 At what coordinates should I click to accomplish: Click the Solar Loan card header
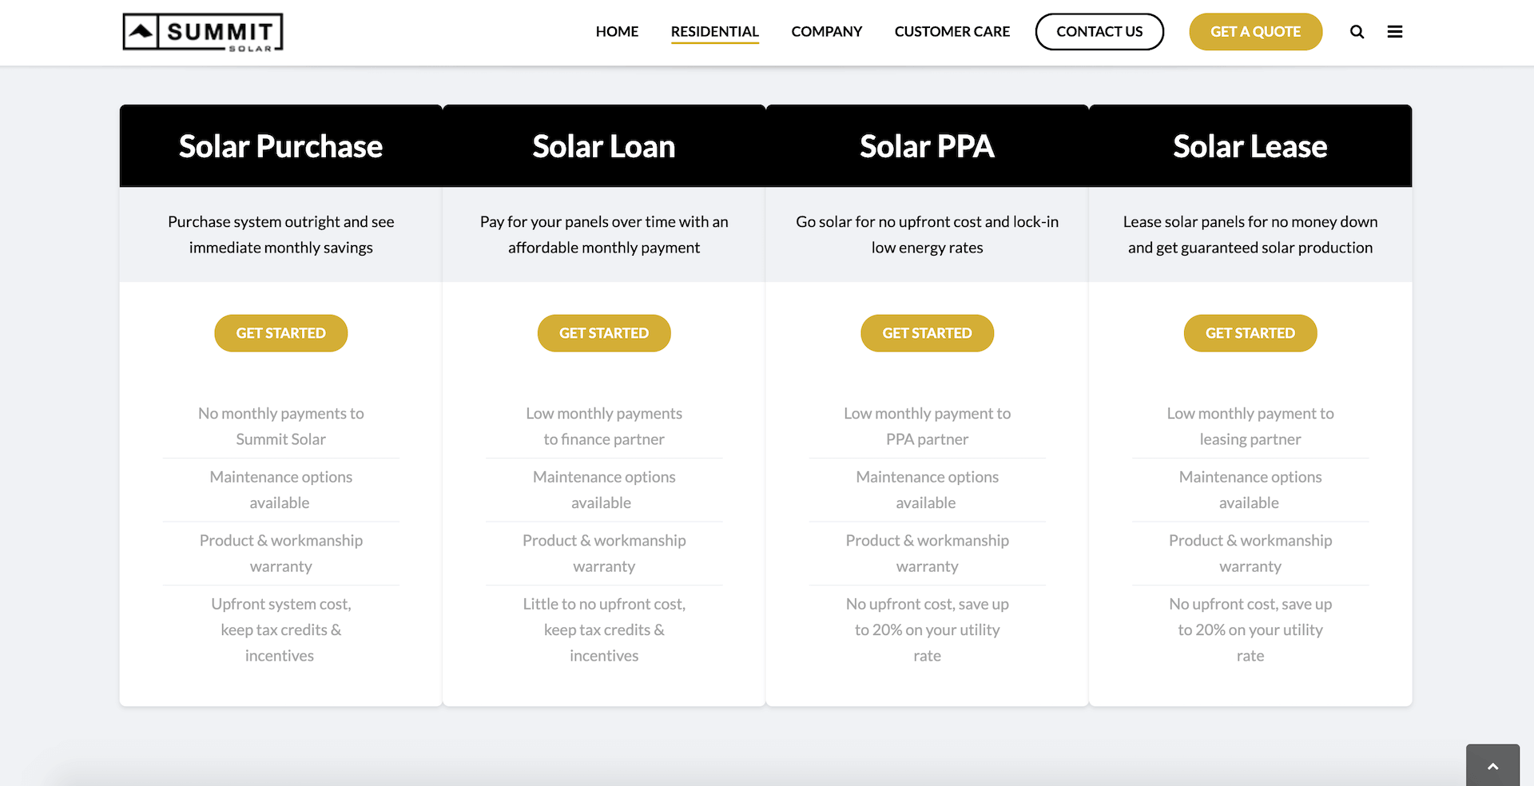[604, 146]
